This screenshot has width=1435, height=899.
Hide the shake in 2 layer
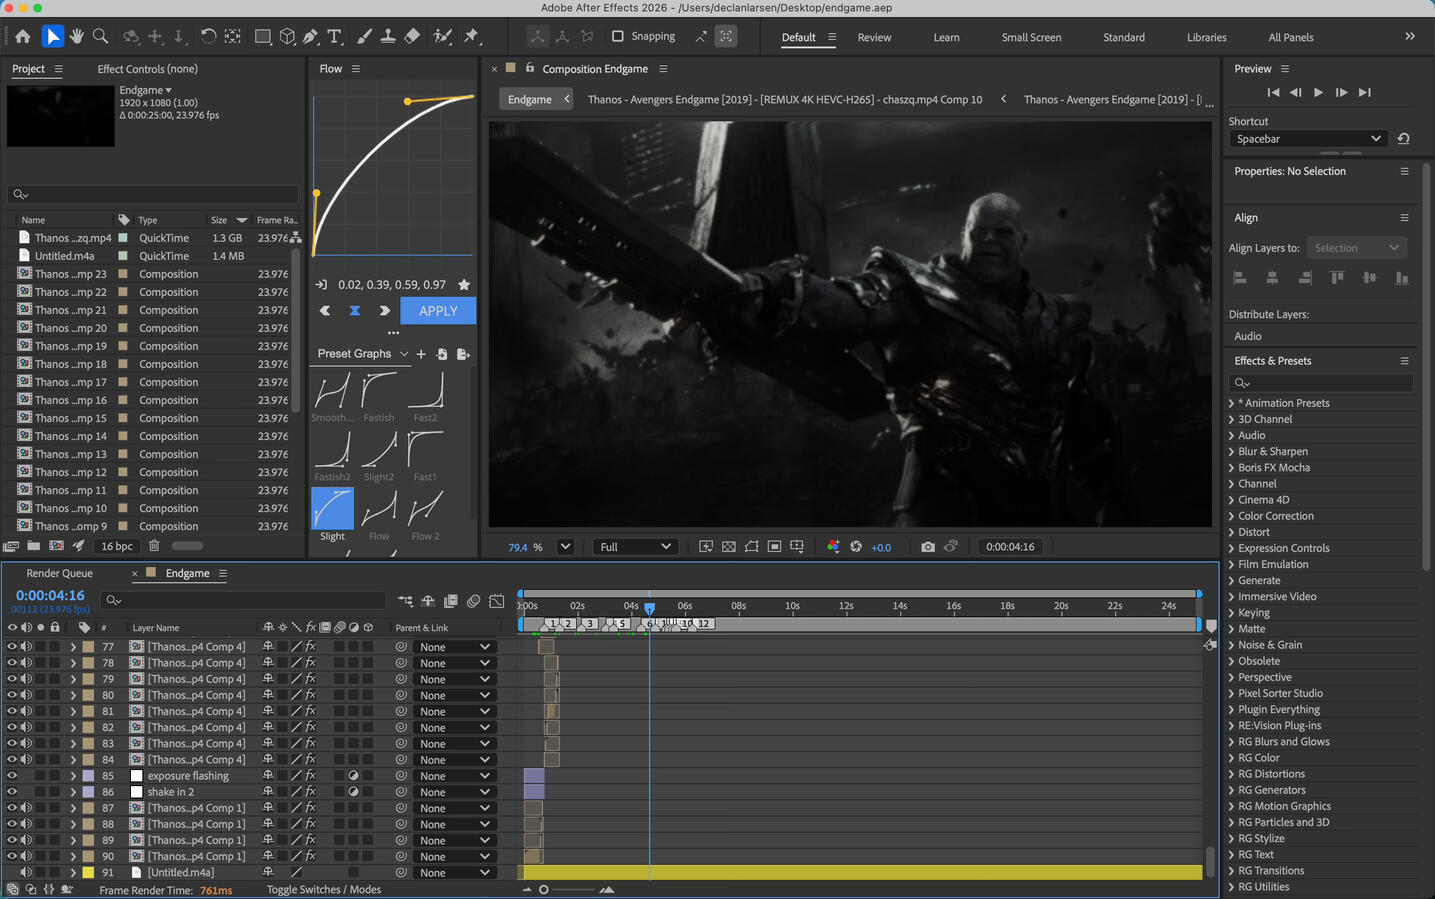coord(12,792)
